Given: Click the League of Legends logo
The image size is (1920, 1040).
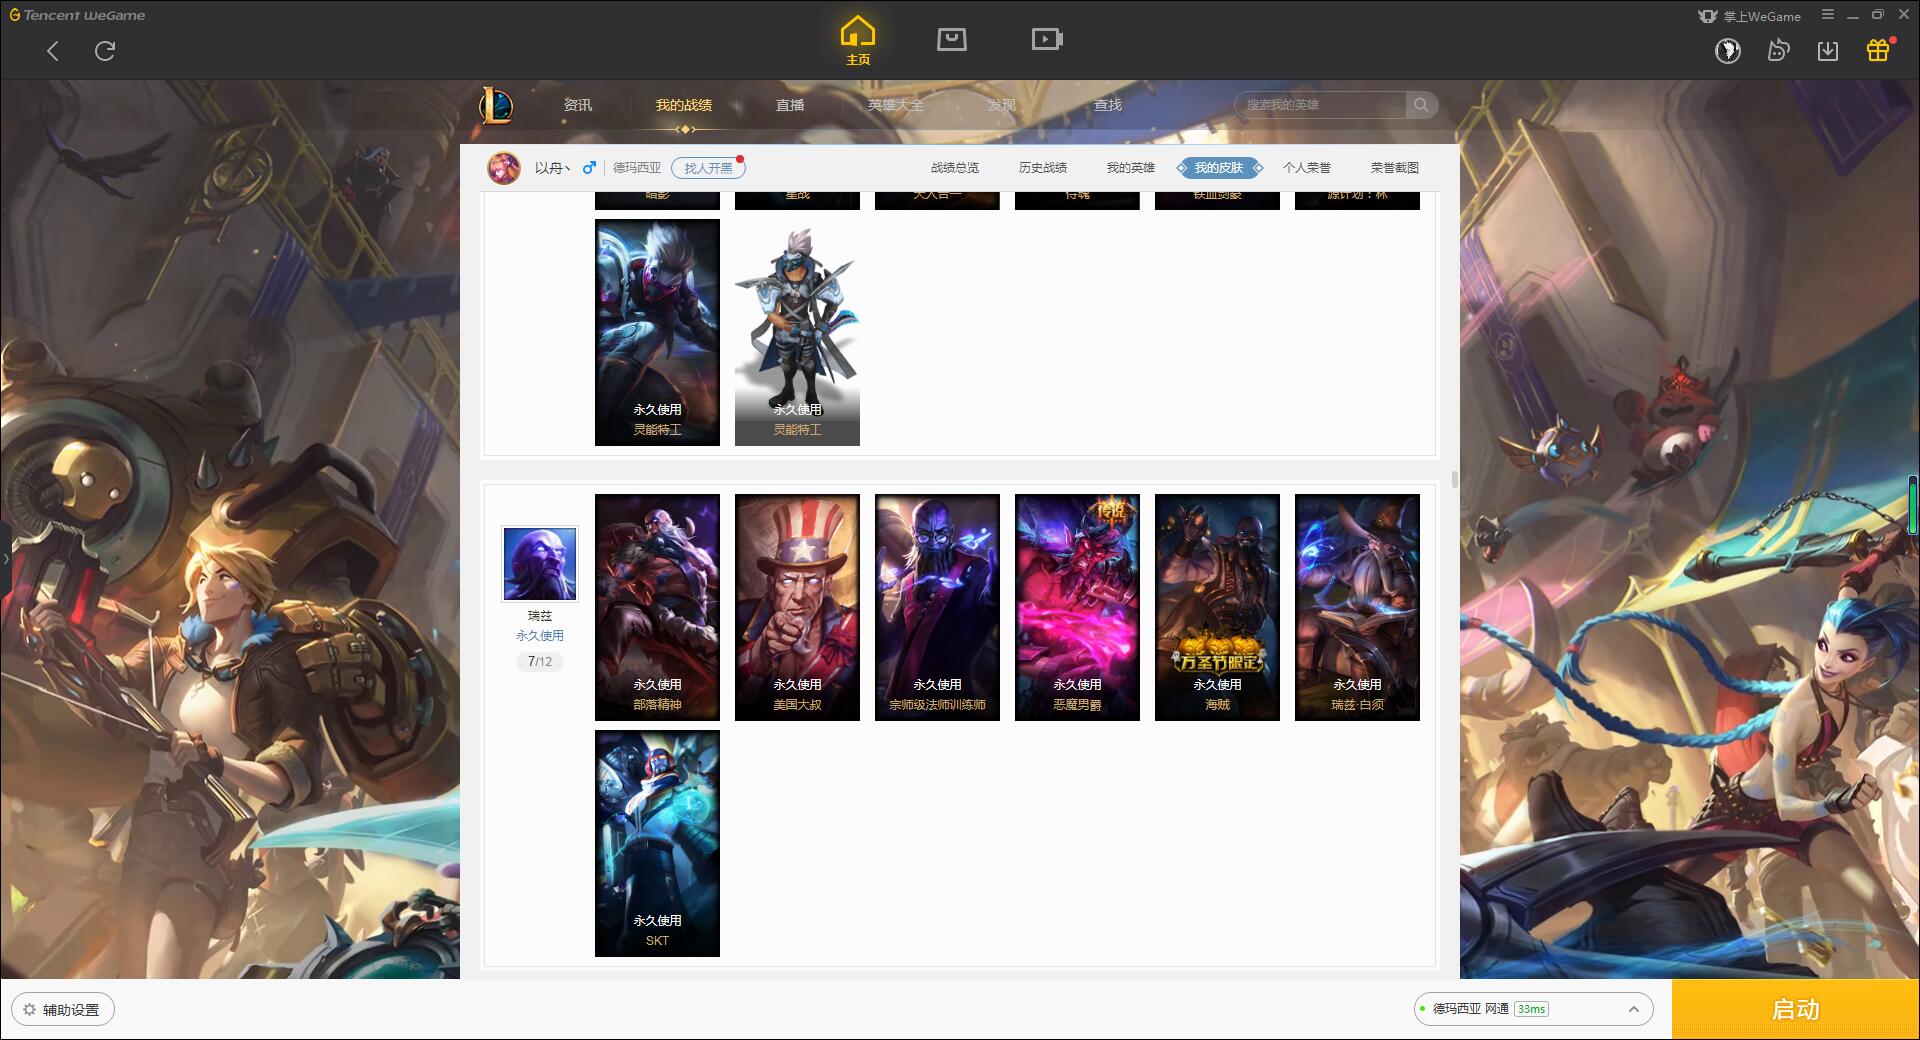Looking at the screenshot, I should (497, 105).
